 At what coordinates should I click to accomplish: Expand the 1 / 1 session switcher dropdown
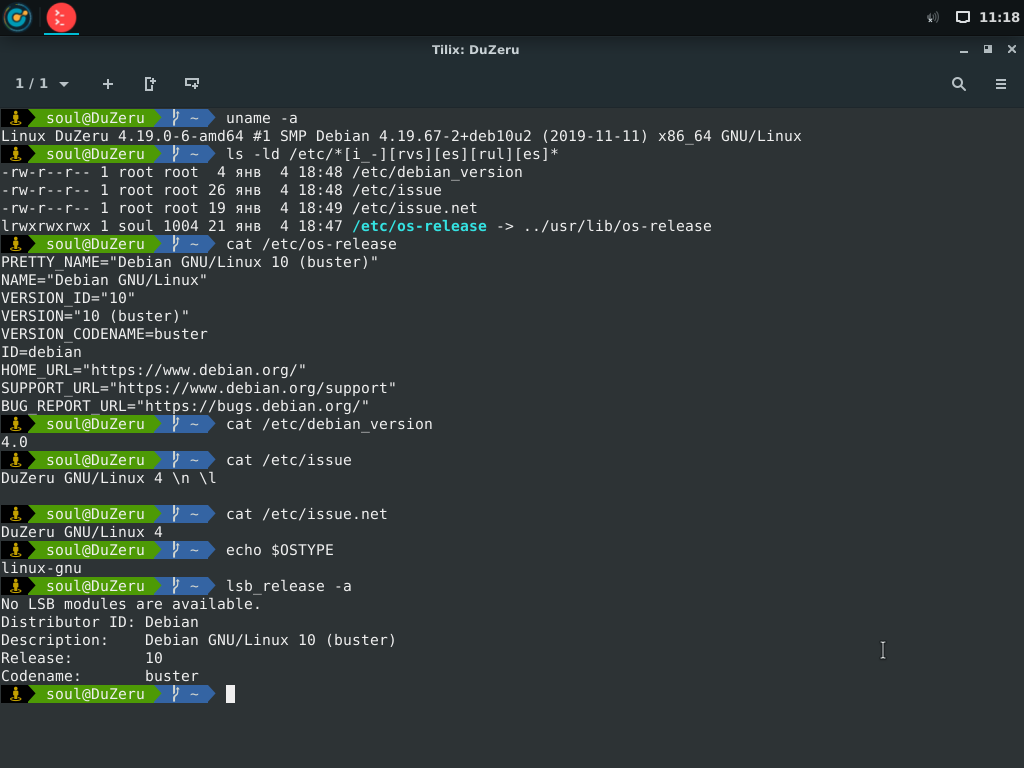42,84
